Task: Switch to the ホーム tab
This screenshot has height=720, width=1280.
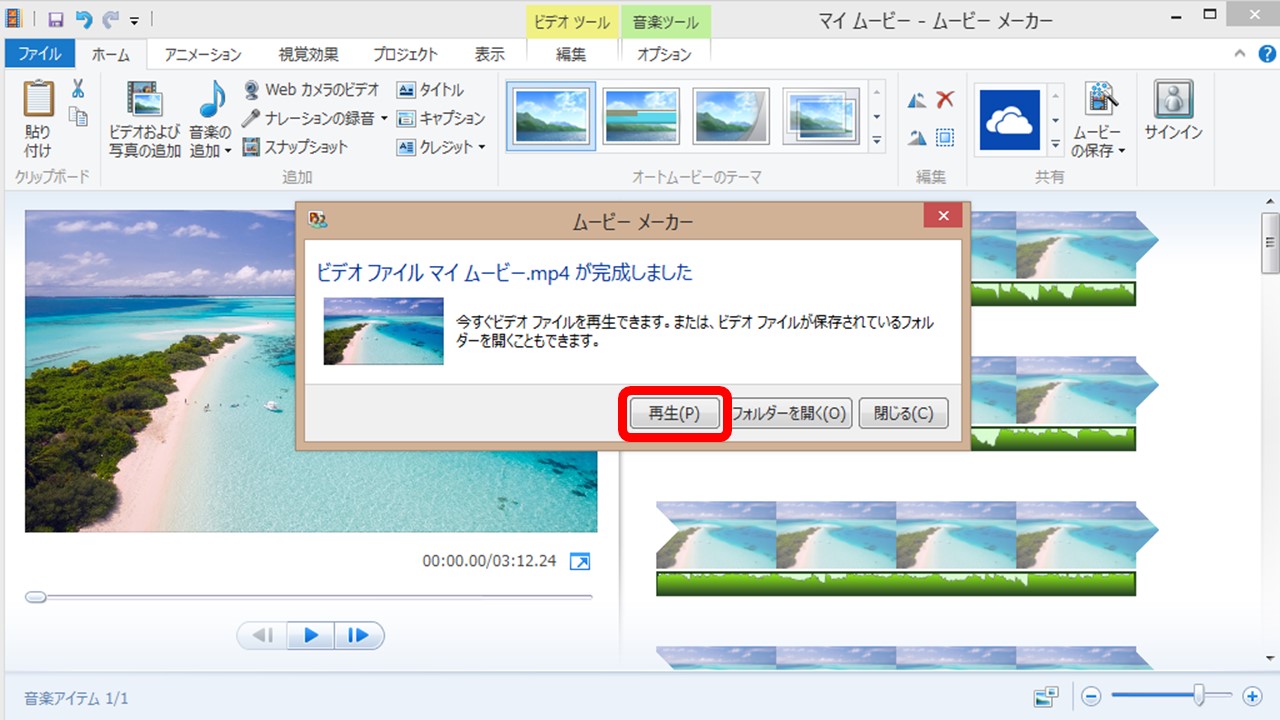Action: click(110, 54)
